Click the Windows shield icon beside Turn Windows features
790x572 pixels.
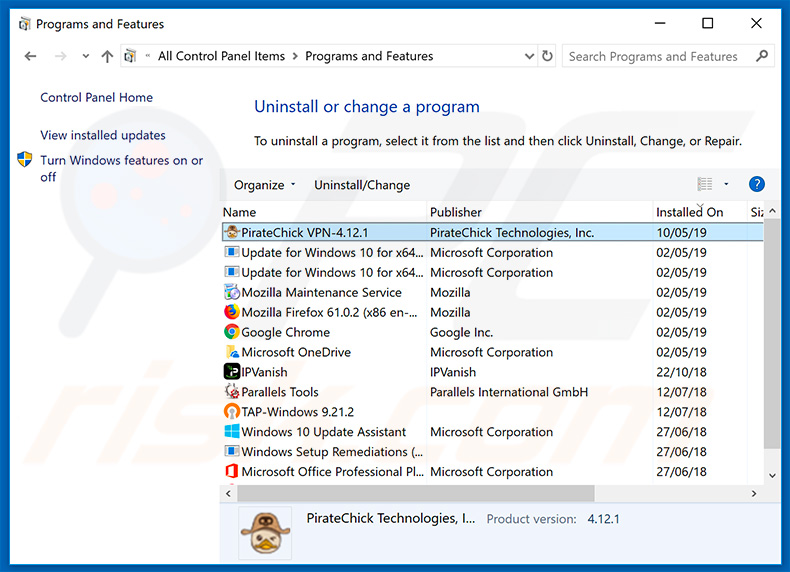[x=25, y=160]
